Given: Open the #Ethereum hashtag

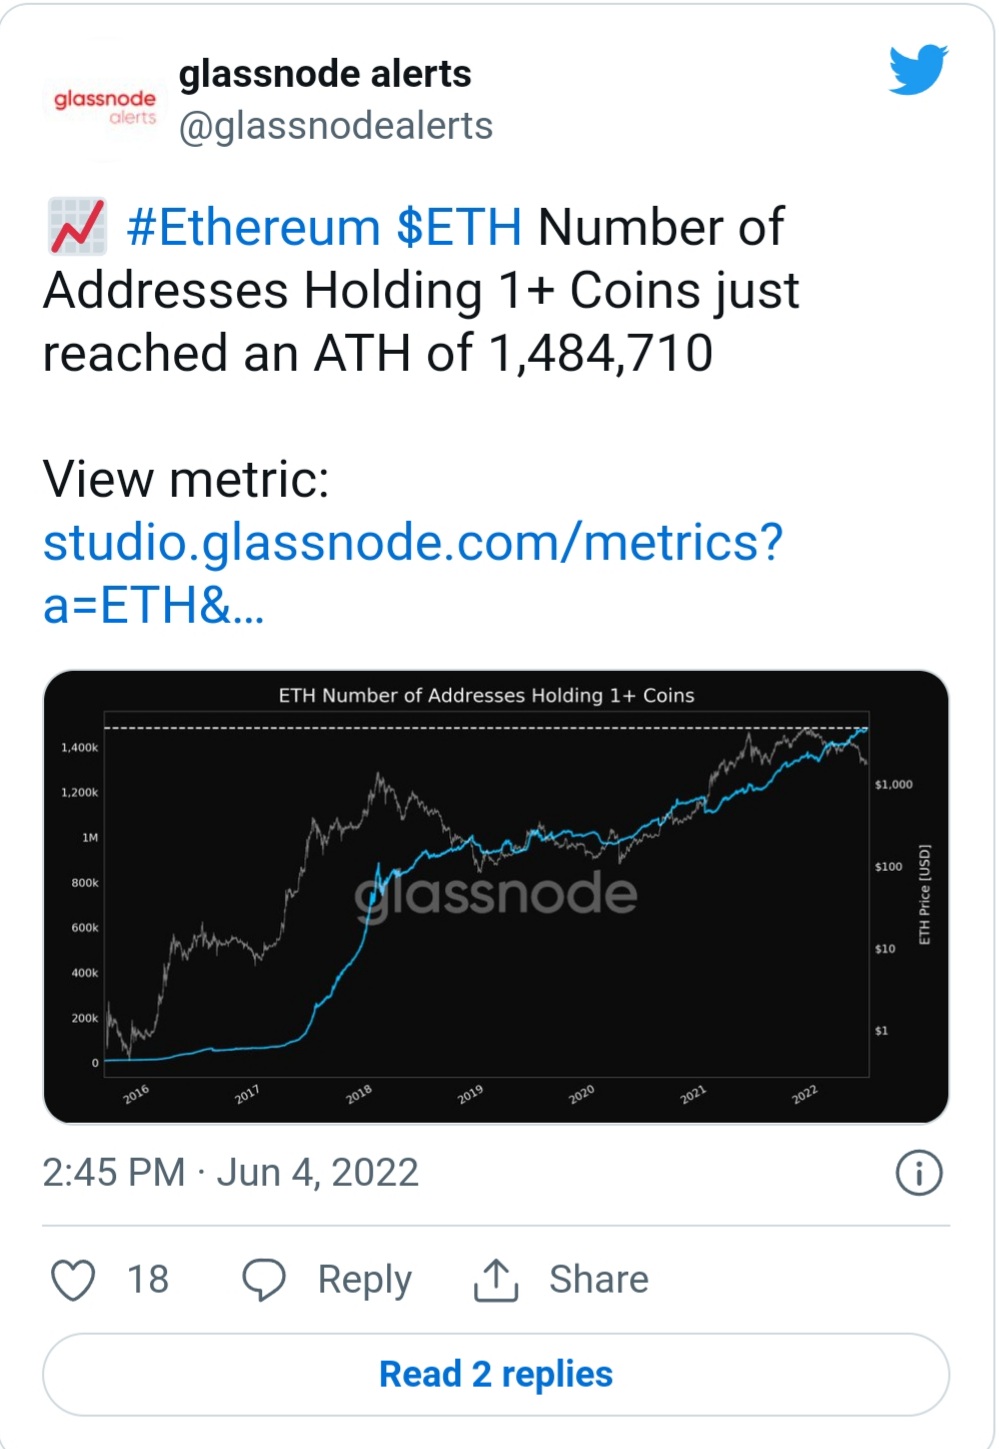Looking at the screenshot, I should (254, 228).
